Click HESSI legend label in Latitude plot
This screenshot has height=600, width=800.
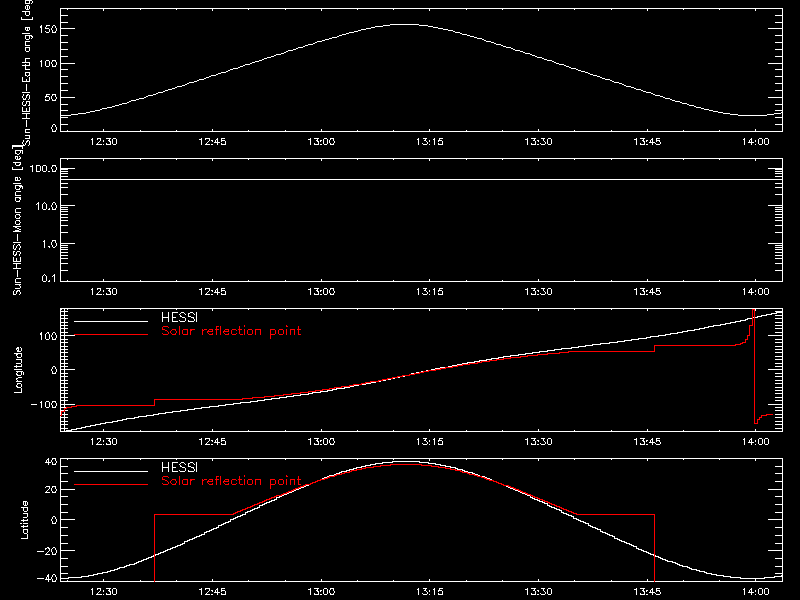(179, 467)
